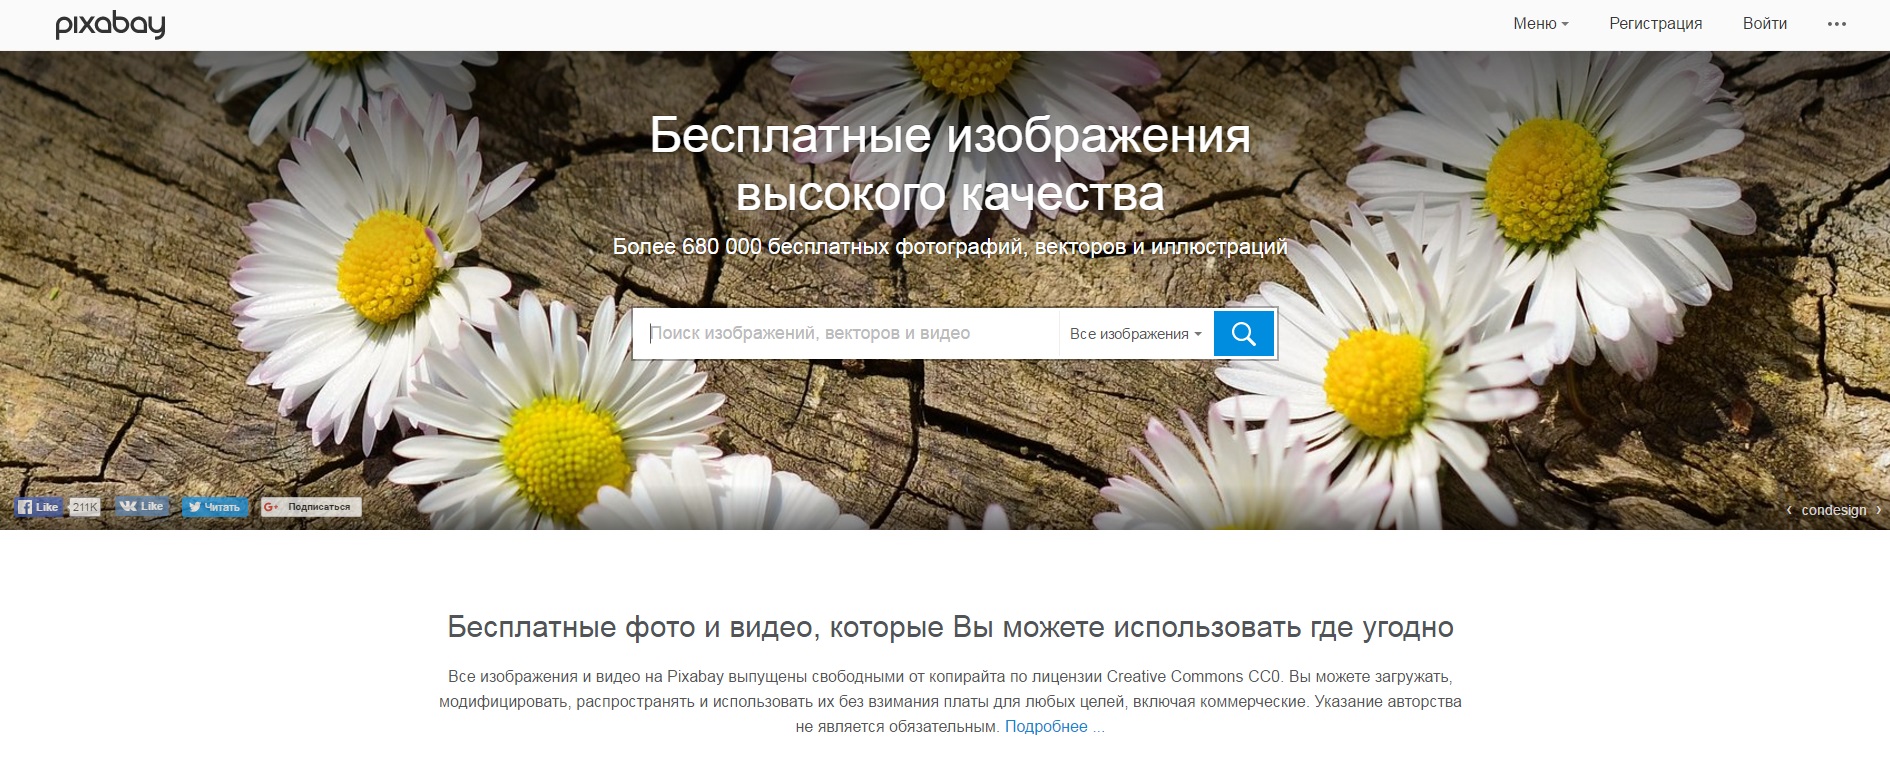1890x773 pixels.
Task: Open the Все изображения type dropdown
Action: [x=1136, y=334]
